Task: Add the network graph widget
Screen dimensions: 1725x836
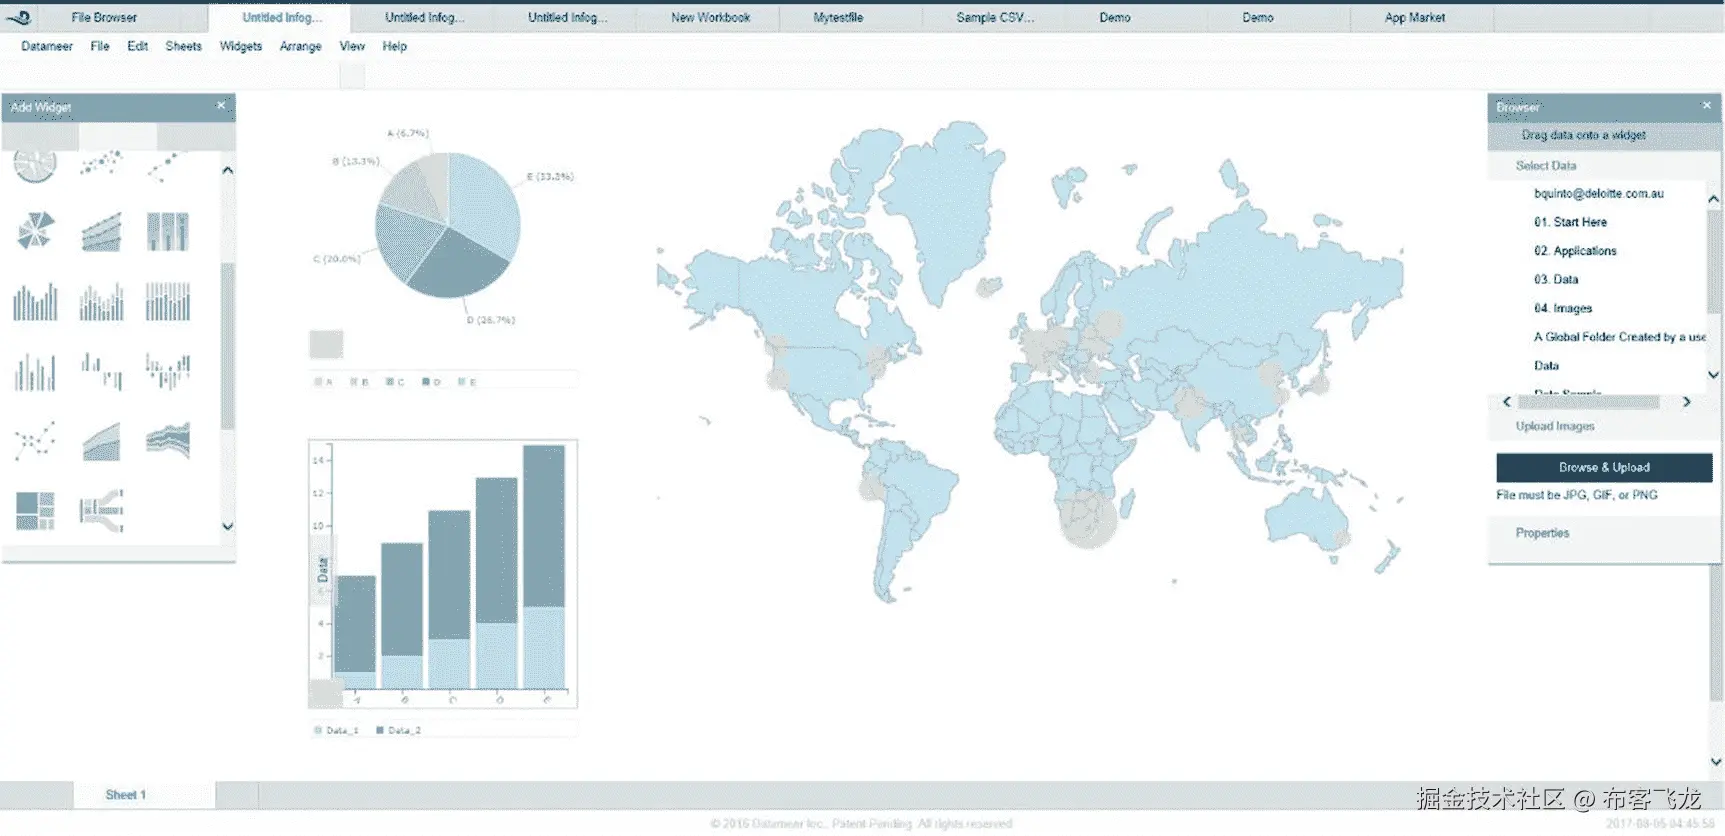Action: (x=35, y=440)
